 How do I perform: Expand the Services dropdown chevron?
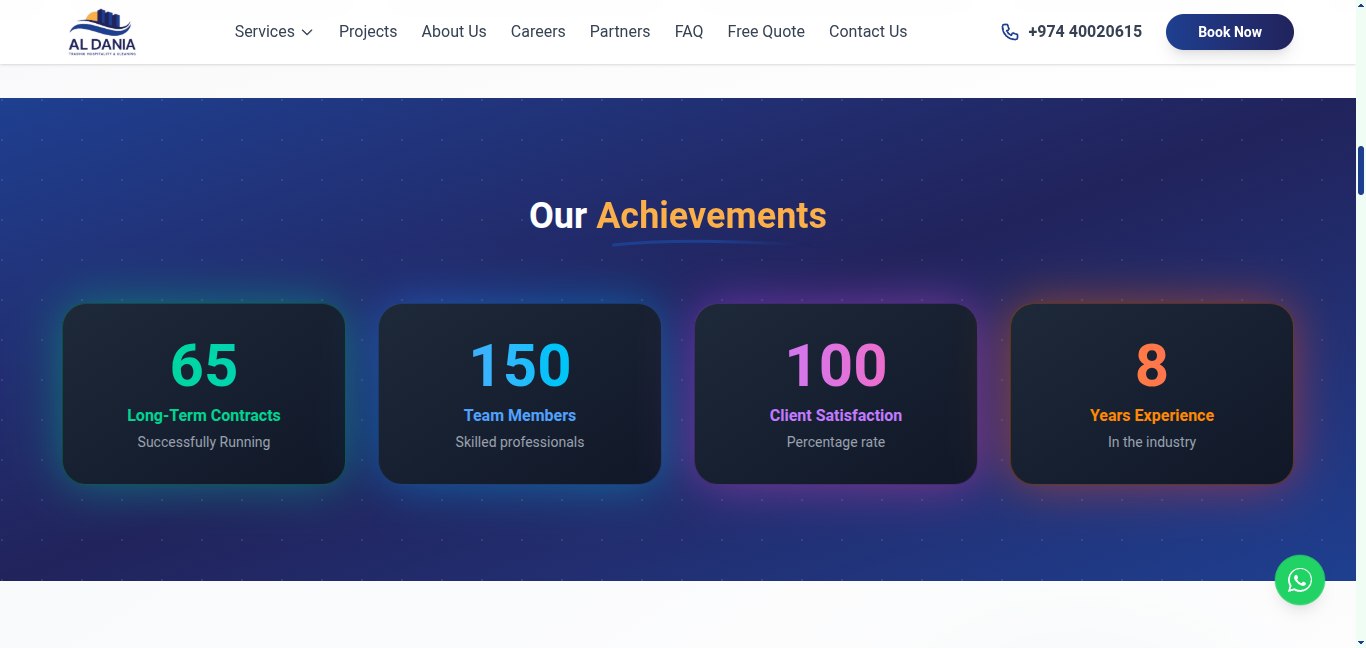307,32
